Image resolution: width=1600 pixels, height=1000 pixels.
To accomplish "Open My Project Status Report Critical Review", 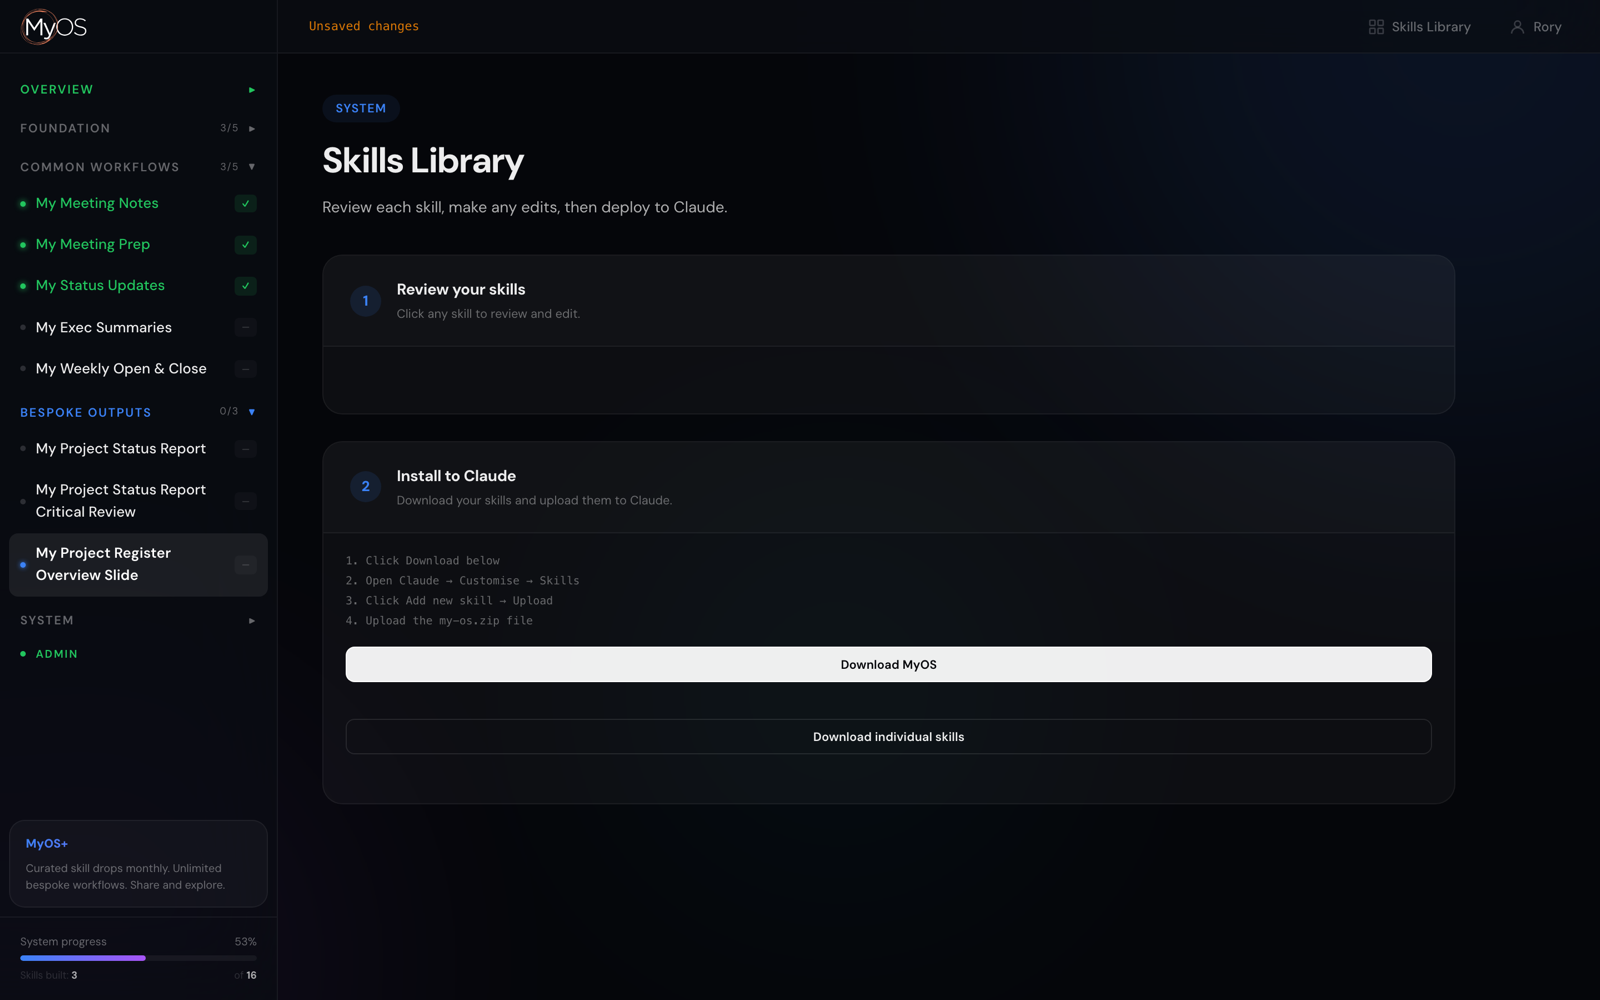I will coord(121,500).
